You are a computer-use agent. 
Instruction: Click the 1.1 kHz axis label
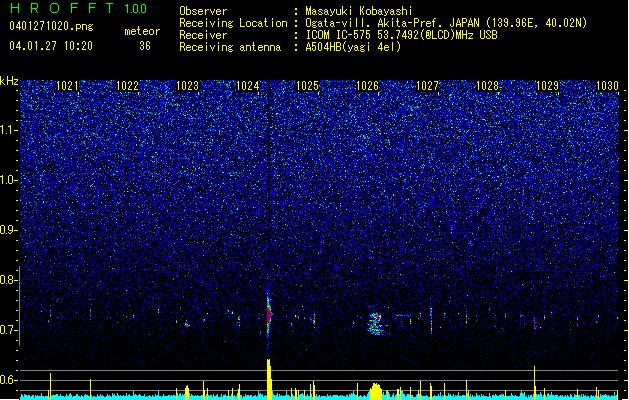click(x=9, y=130)
